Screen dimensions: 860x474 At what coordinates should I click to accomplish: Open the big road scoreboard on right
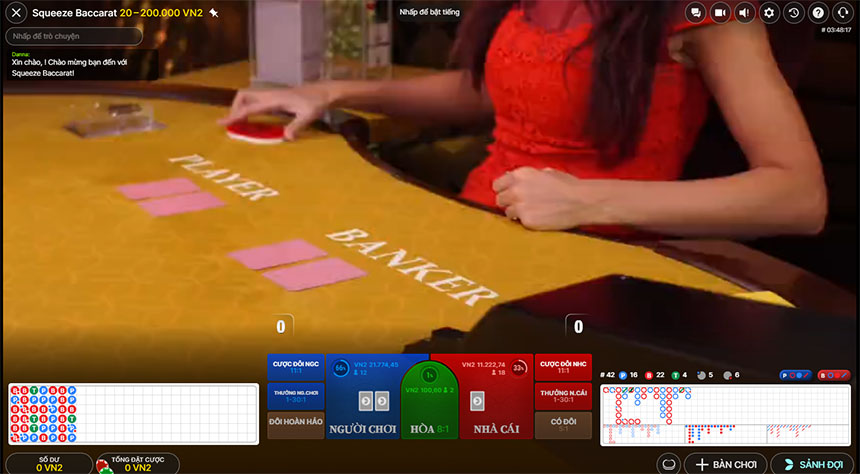click(726, 415)
